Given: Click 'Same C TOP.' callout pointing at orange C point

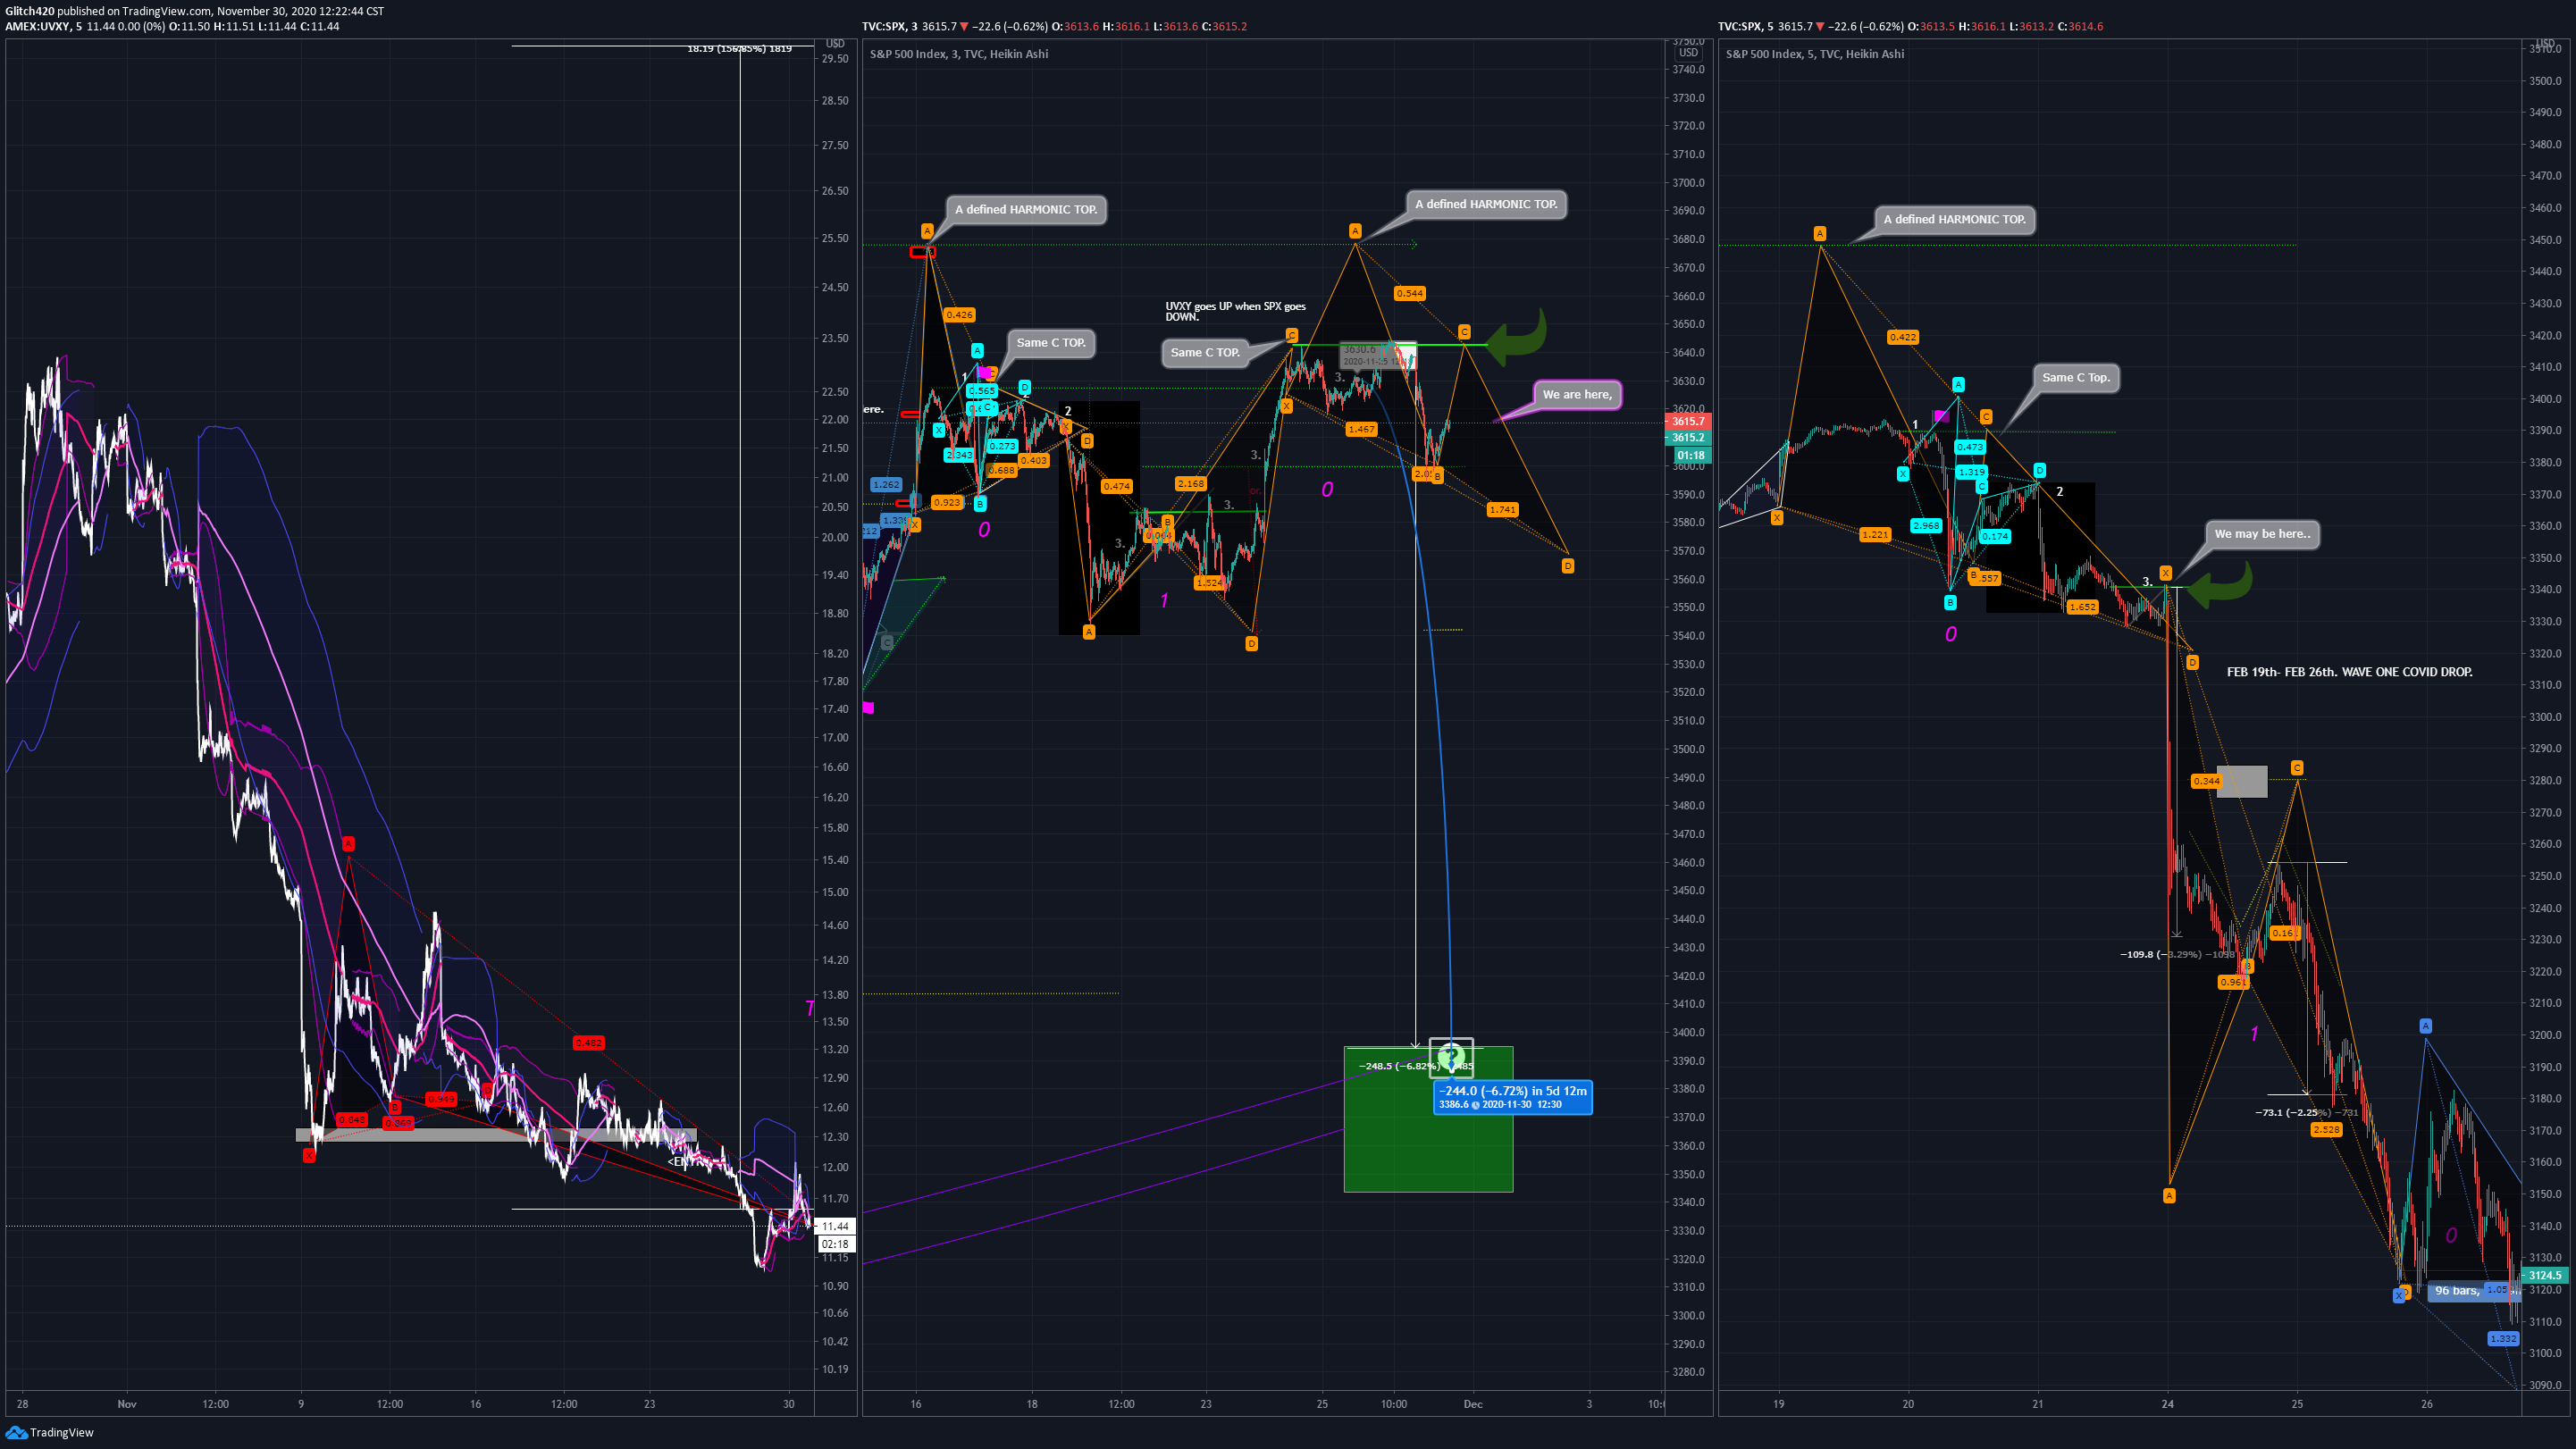Looking at the screenshot, I should point(1205,352).
